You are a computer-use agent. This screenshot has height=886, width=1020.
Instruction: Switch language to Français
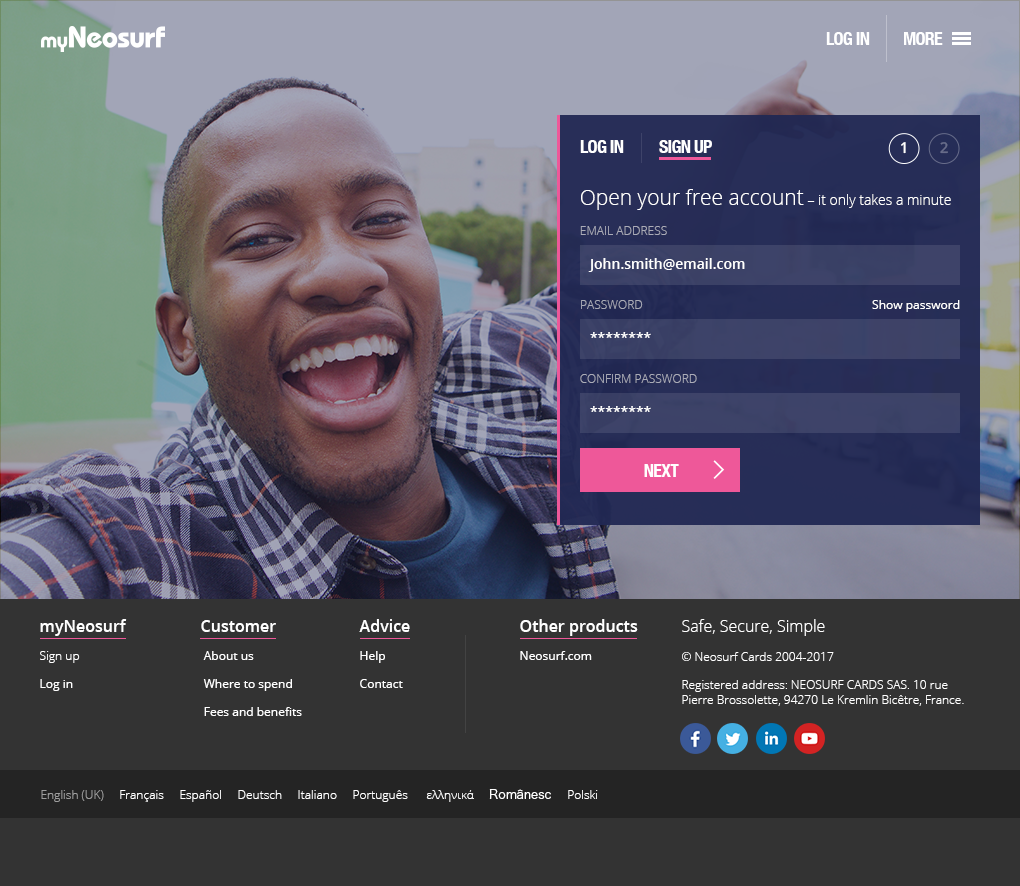(x=141, y=795)
